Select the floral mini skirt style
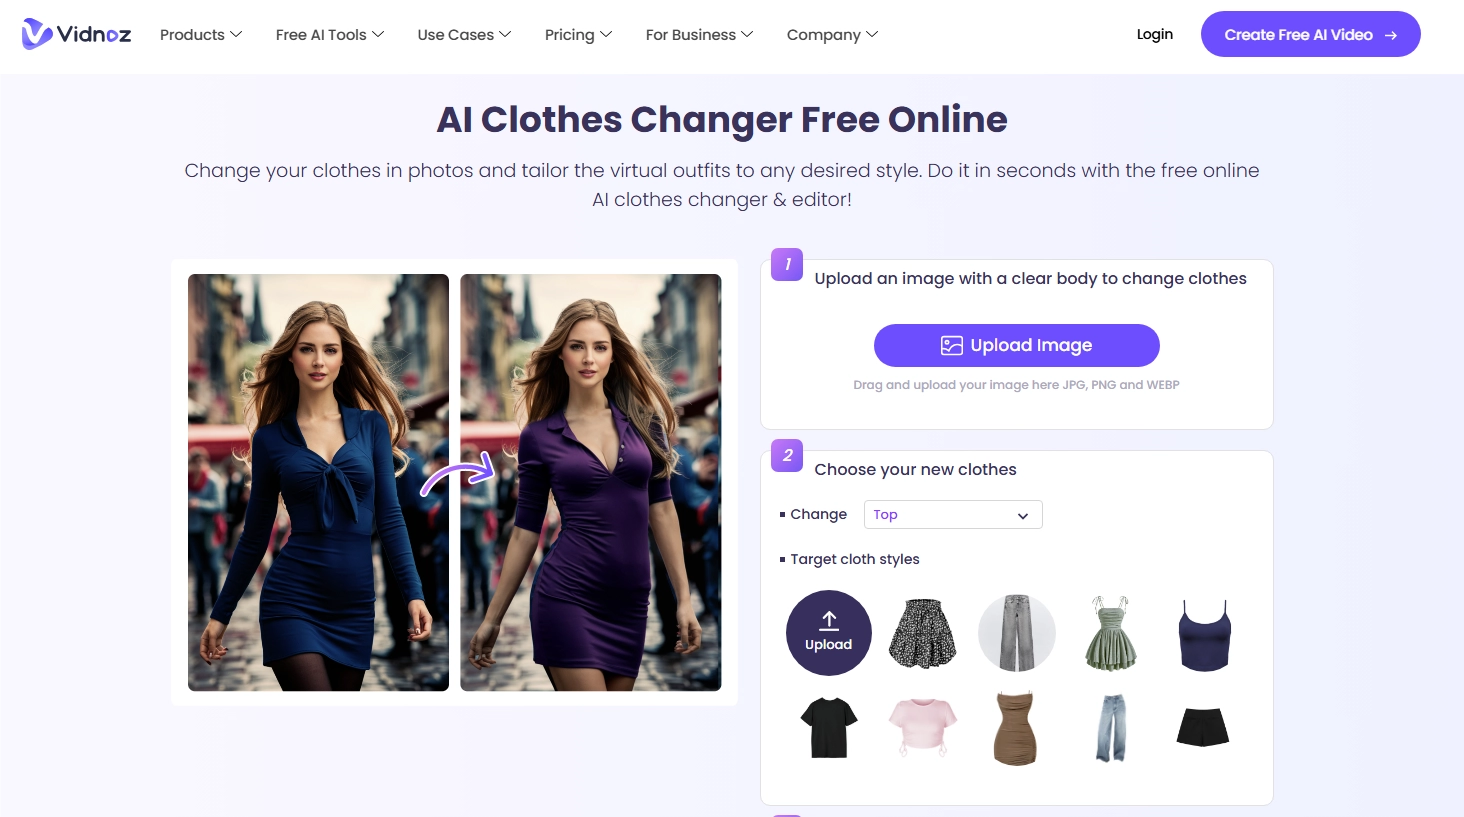The height and width of the screenshot is (817, 1464). coord(923,633)
